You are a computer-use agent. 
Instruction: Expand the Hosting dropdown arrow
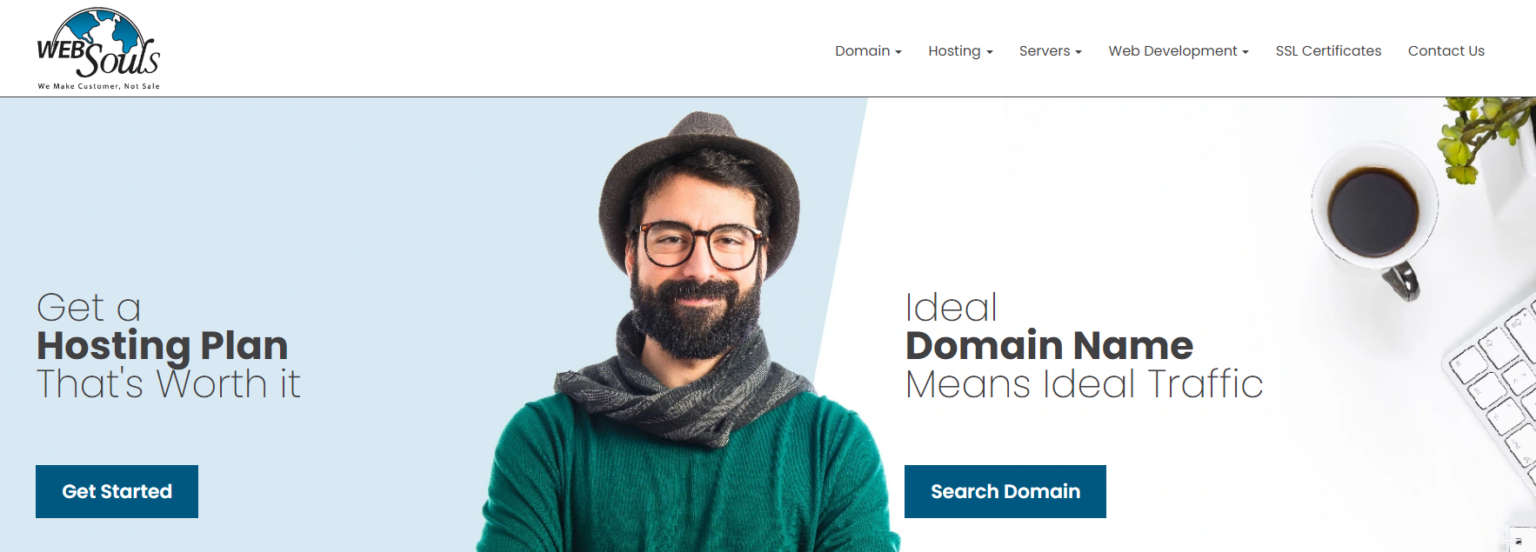989,52
